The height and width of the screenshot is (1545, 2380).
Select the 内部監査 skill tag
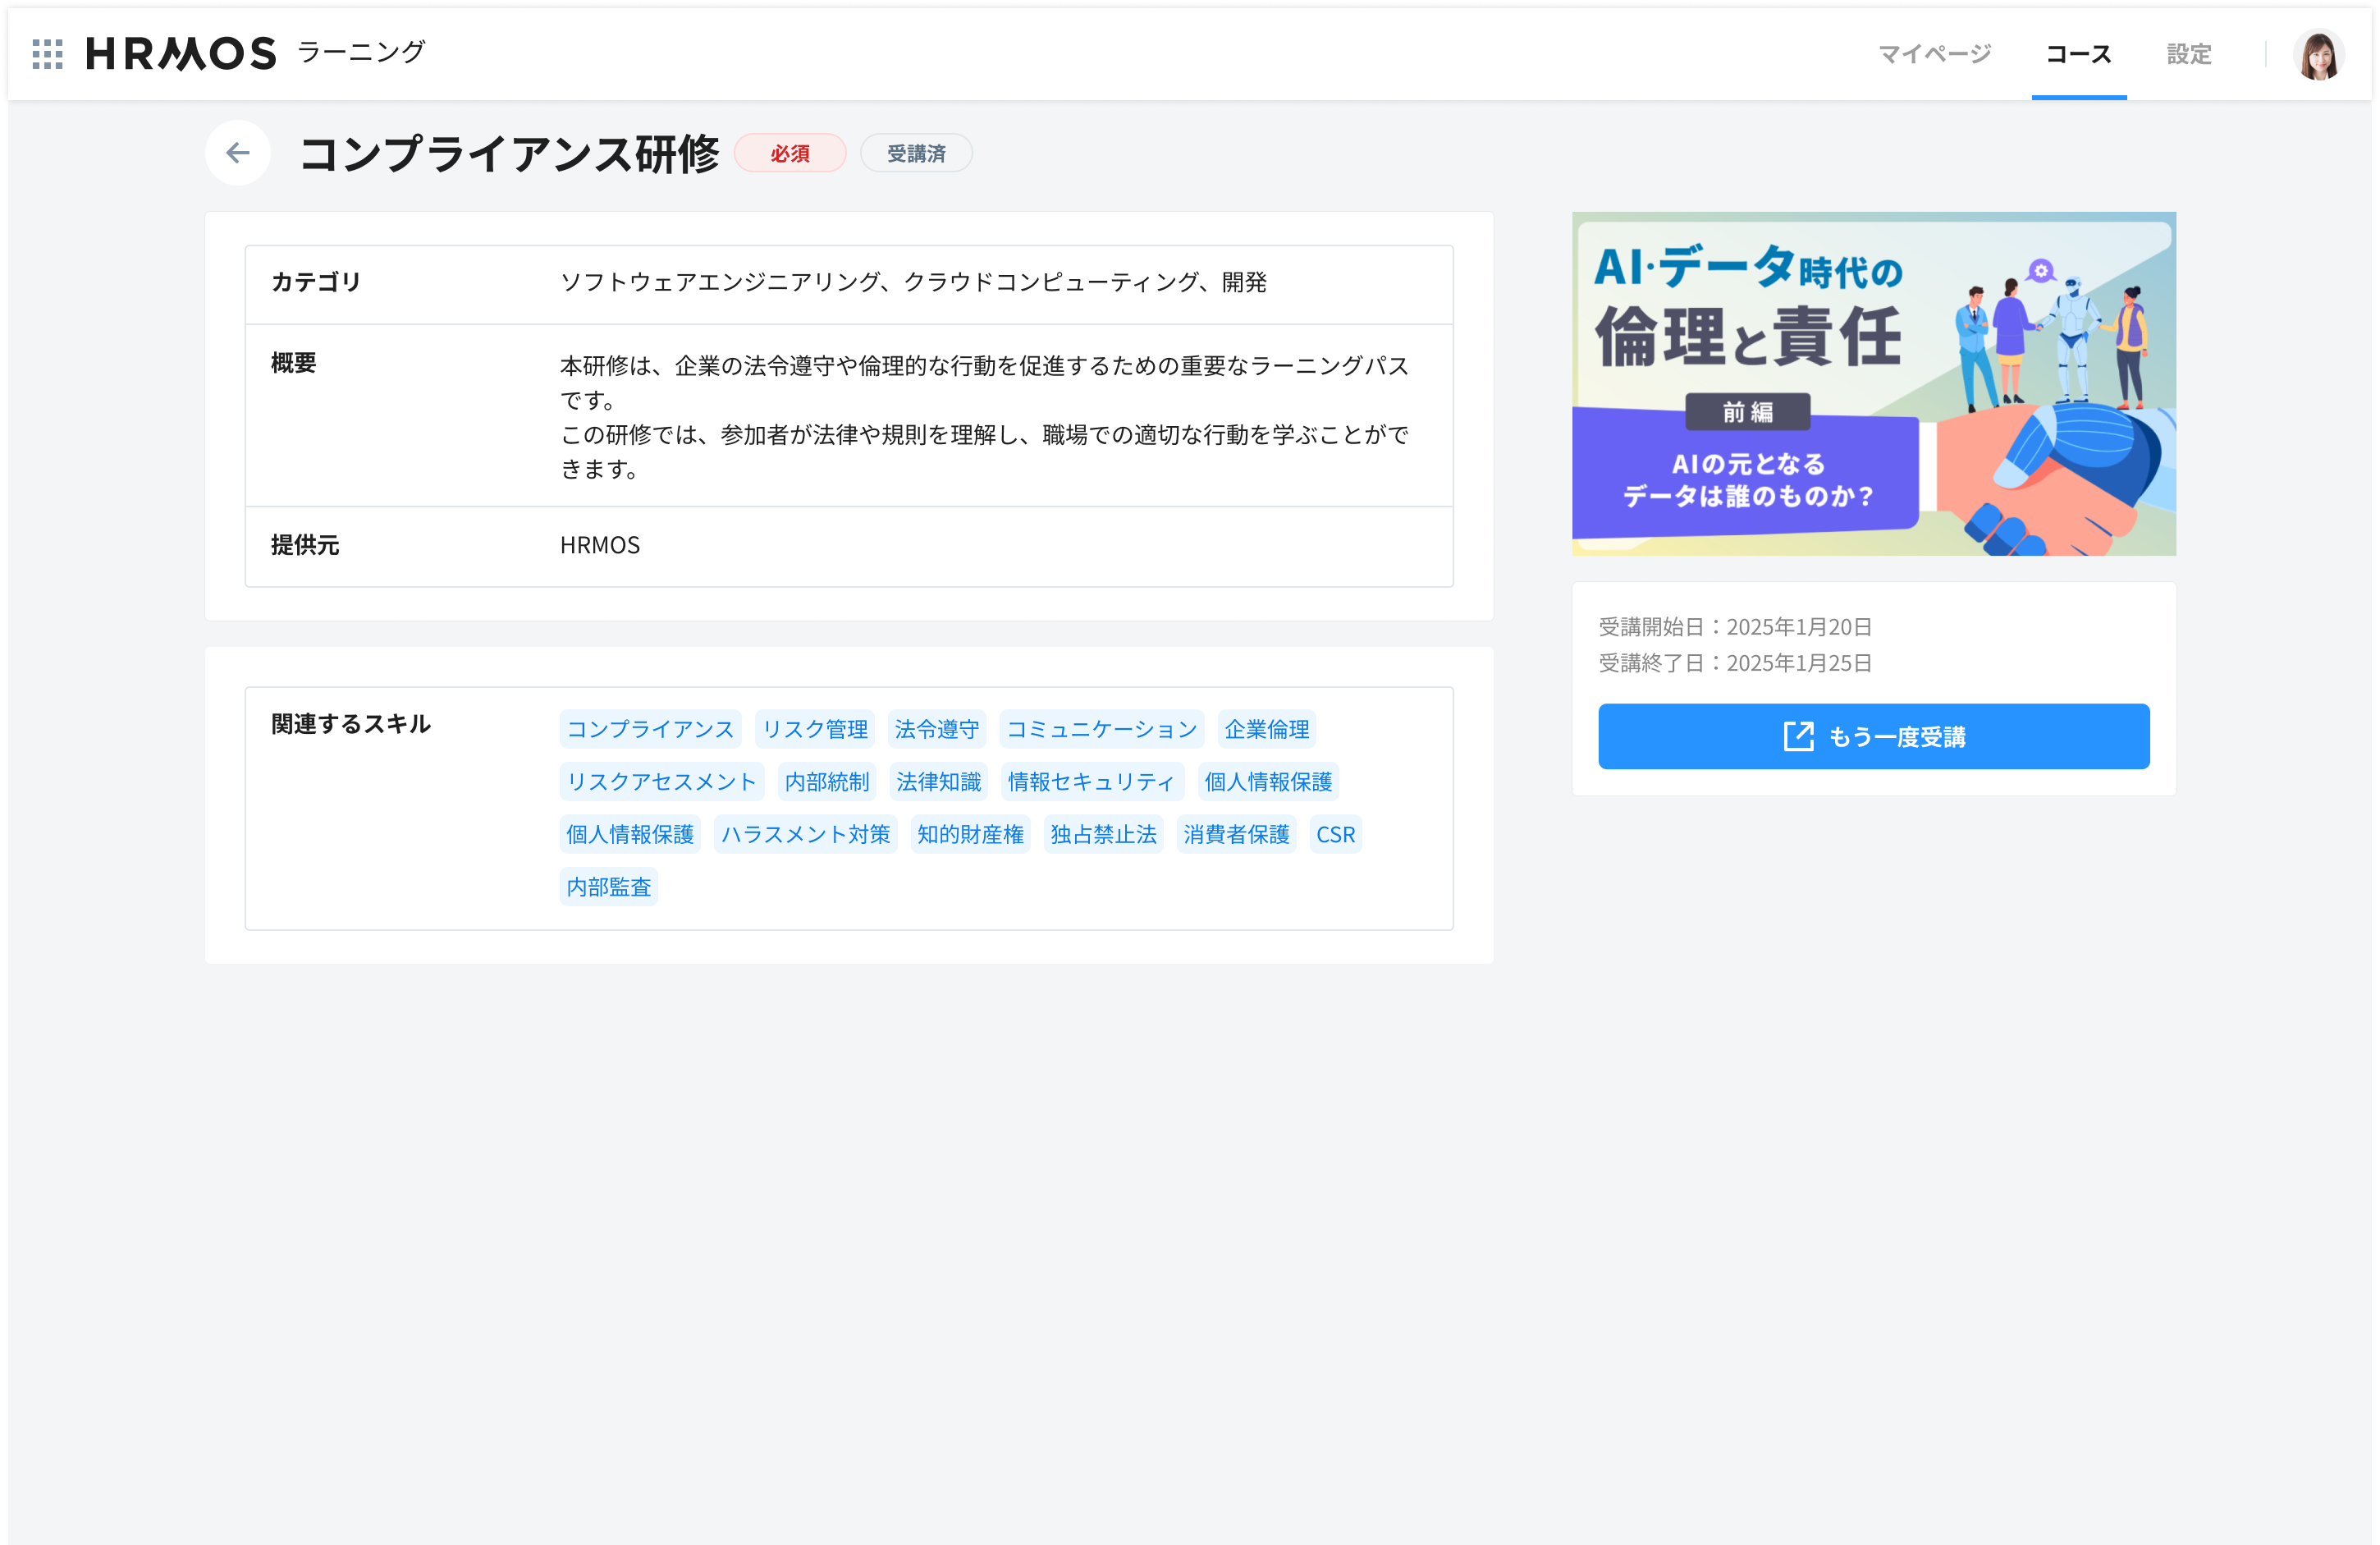coord(608,887)
